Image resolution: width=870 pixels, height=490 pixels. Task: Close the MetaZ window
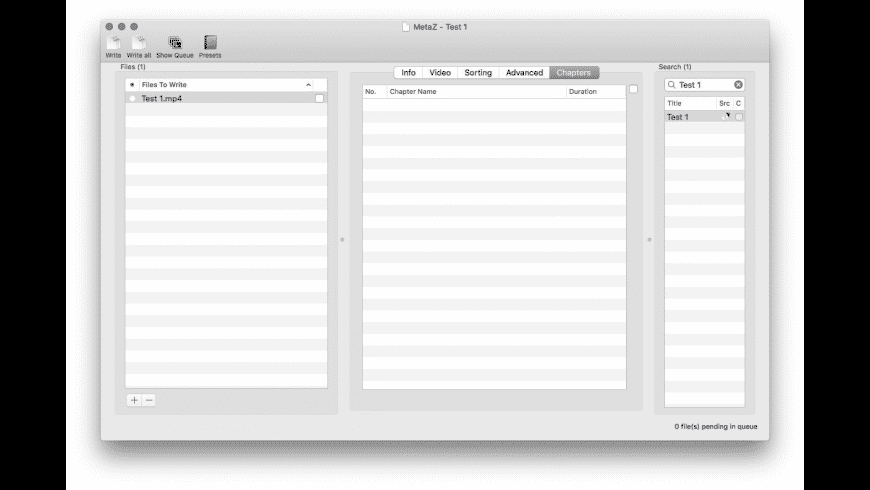109,27
